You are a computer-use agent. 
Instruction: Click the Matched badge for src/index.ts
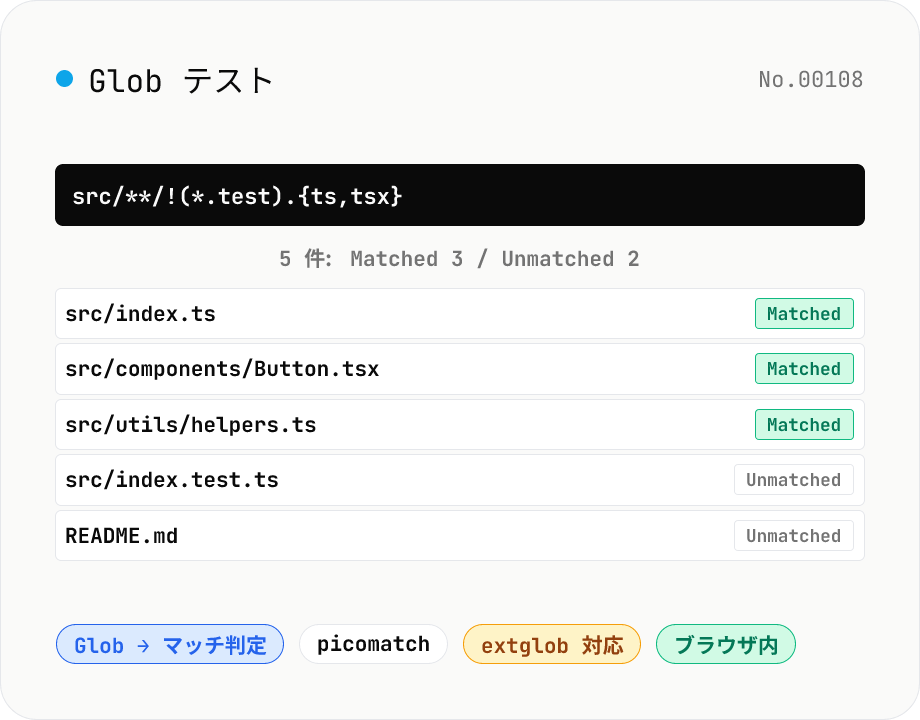coord(804,314)
